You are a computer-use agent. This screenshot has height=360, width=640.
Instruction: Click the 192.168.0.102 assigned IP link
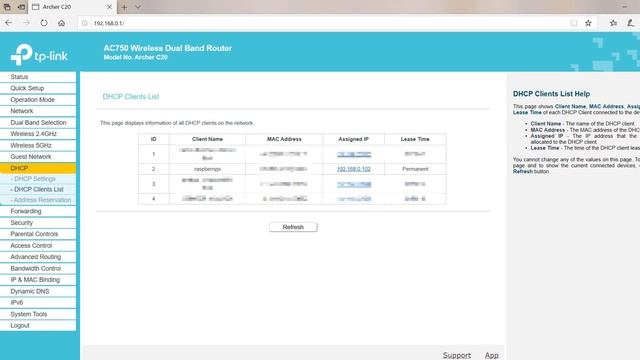tap(353, 169)
